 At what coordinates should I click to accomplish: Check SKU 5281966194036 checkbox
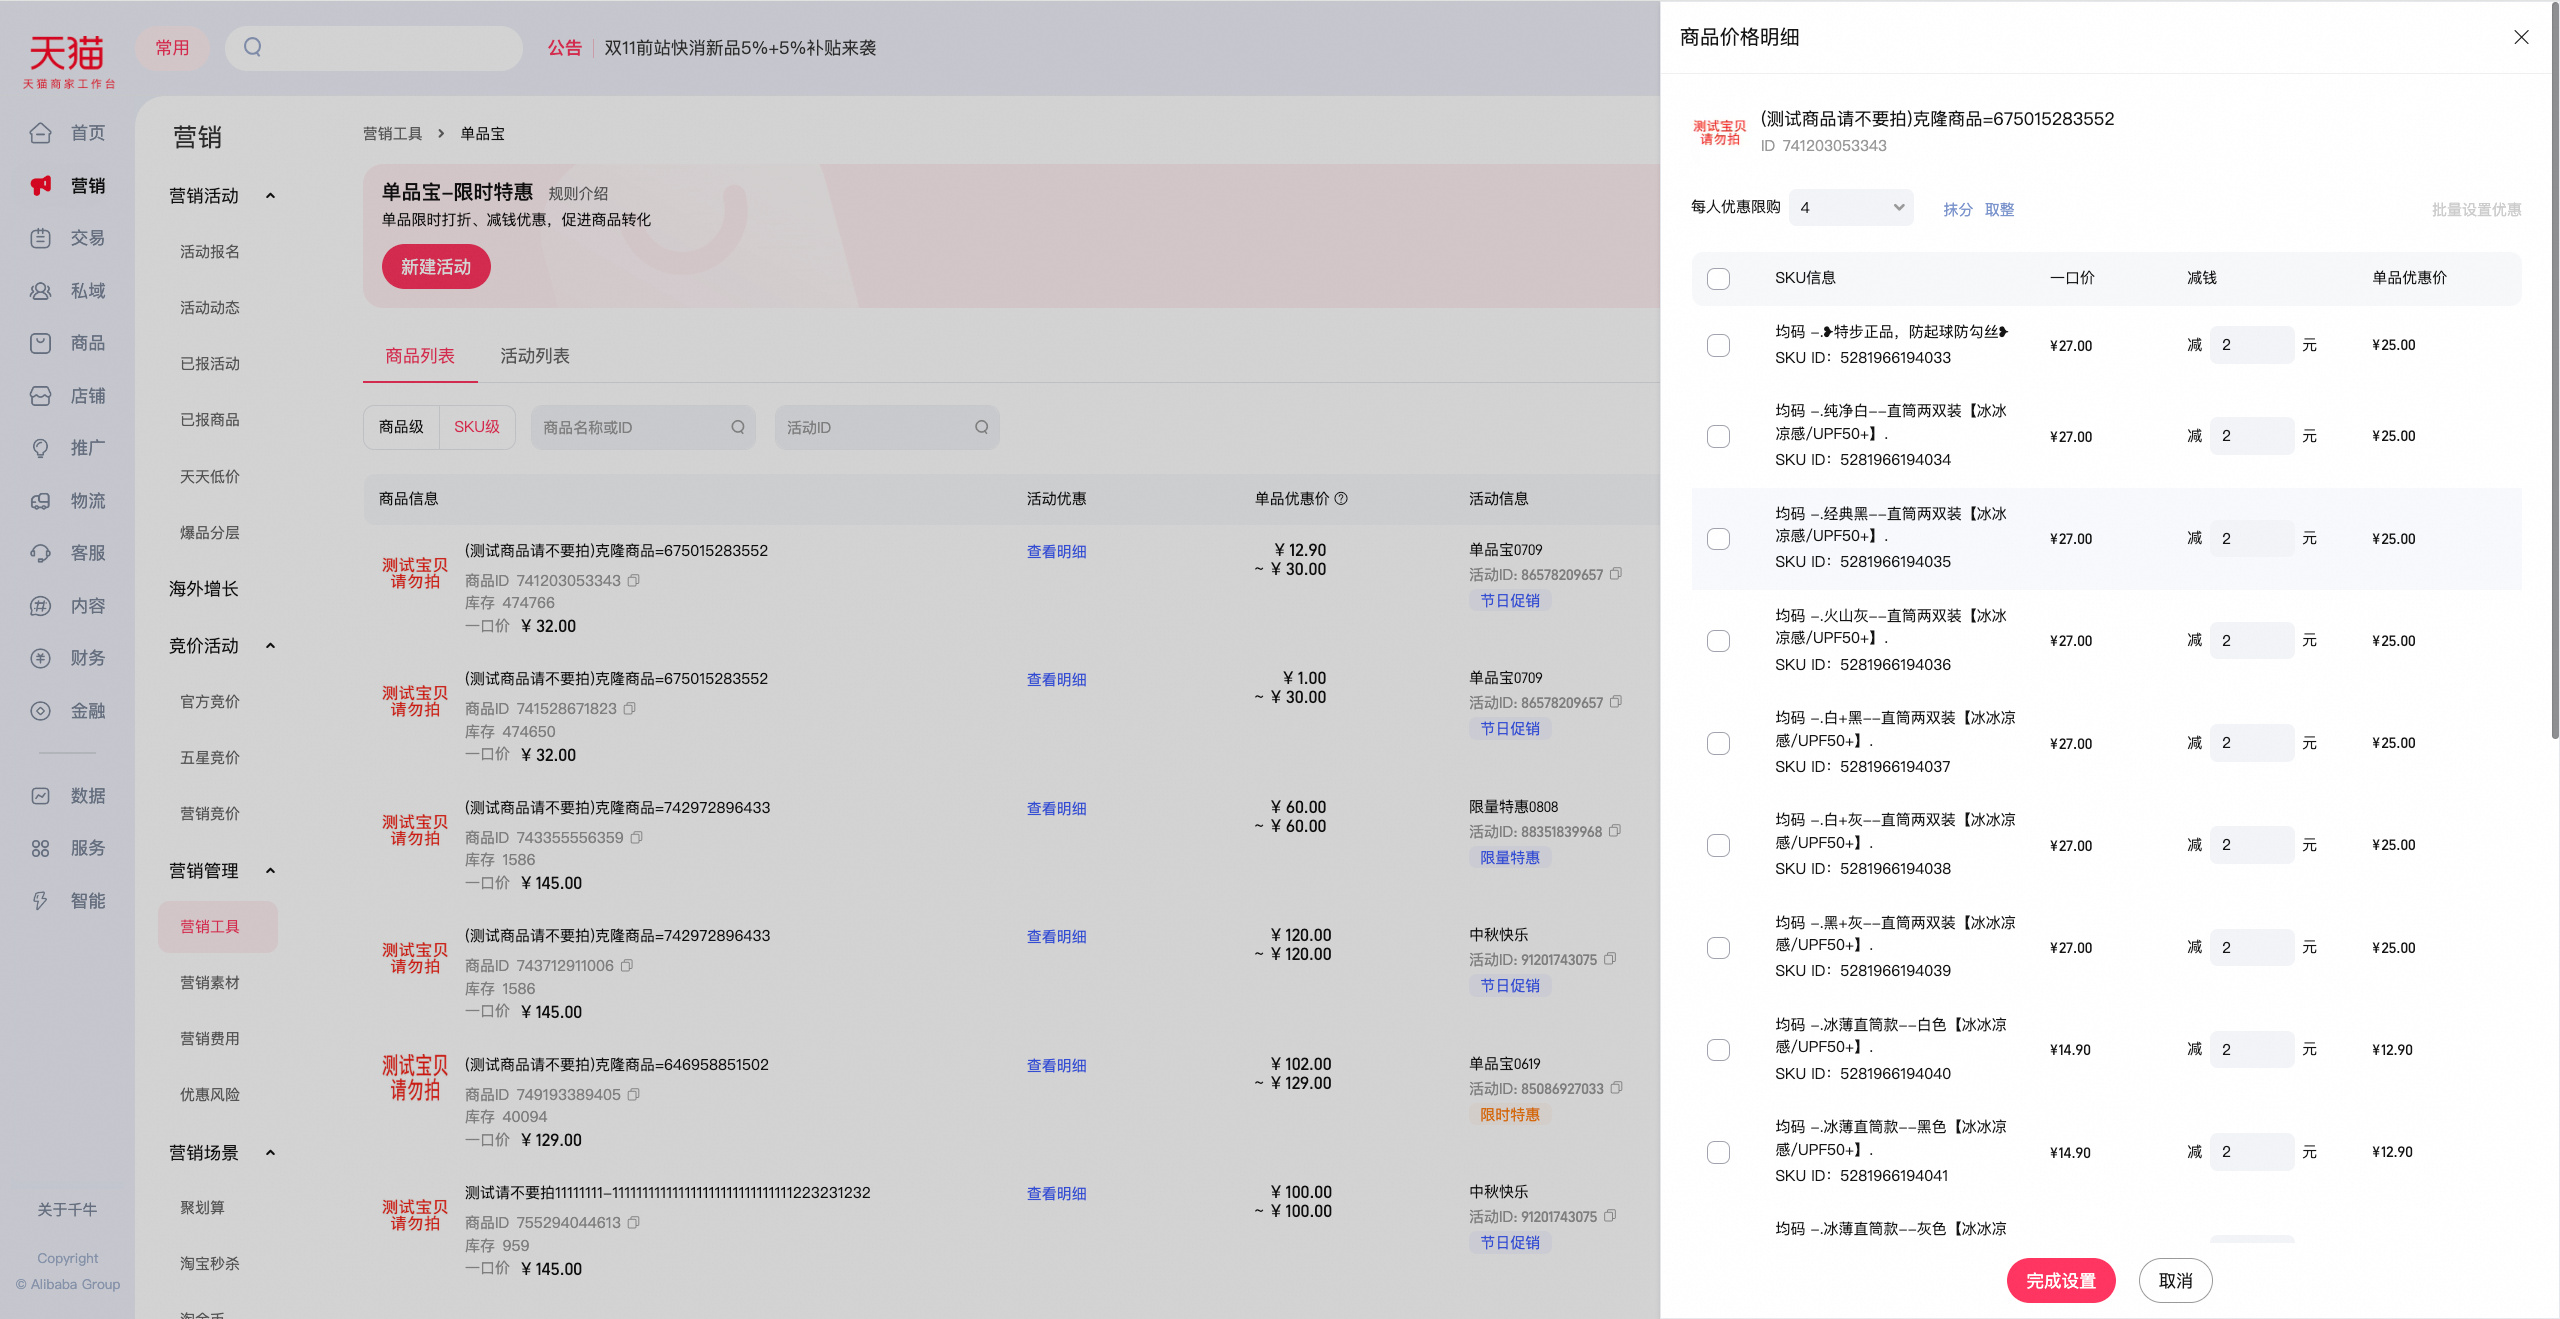pyautogui.click(x=1718, y=640)
